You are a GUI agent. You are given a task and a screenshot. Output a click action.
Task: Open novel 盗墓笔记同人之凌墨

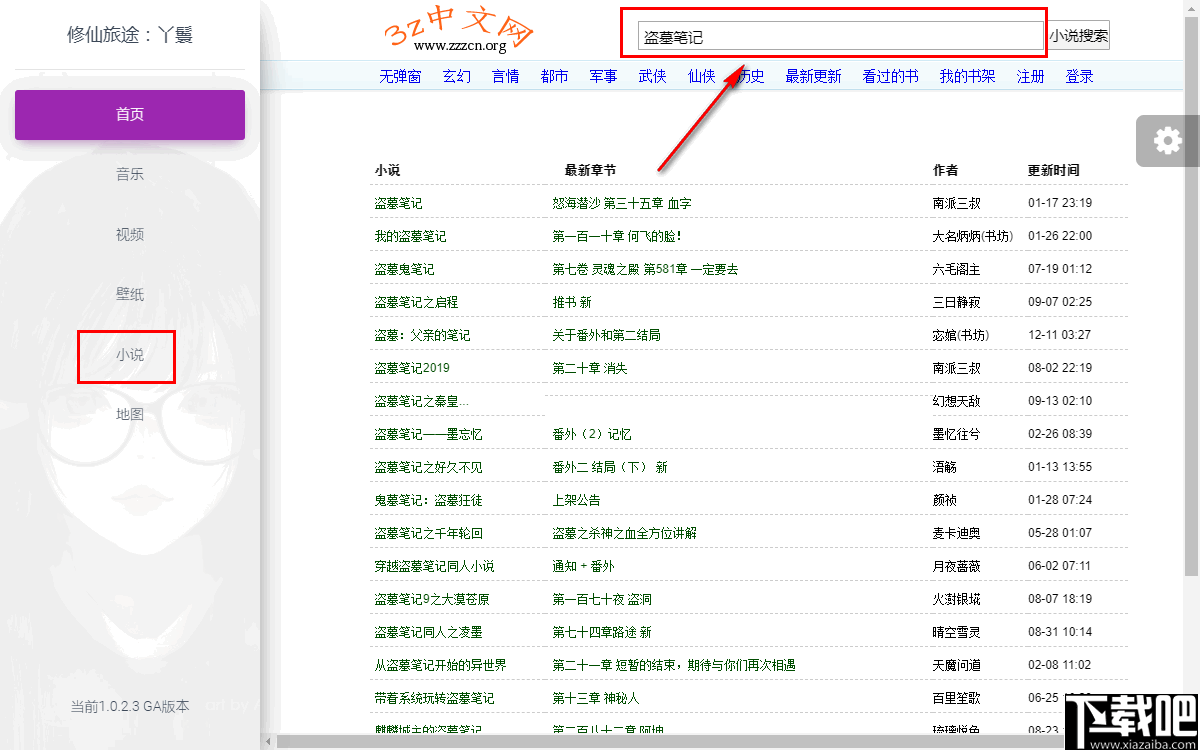[x=429, y=632]
